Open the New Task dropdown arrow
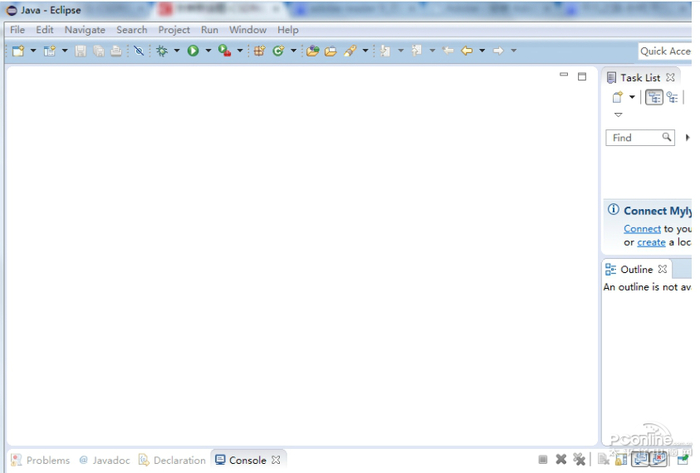This screenshot has height=473, width=700. [632, 97]
